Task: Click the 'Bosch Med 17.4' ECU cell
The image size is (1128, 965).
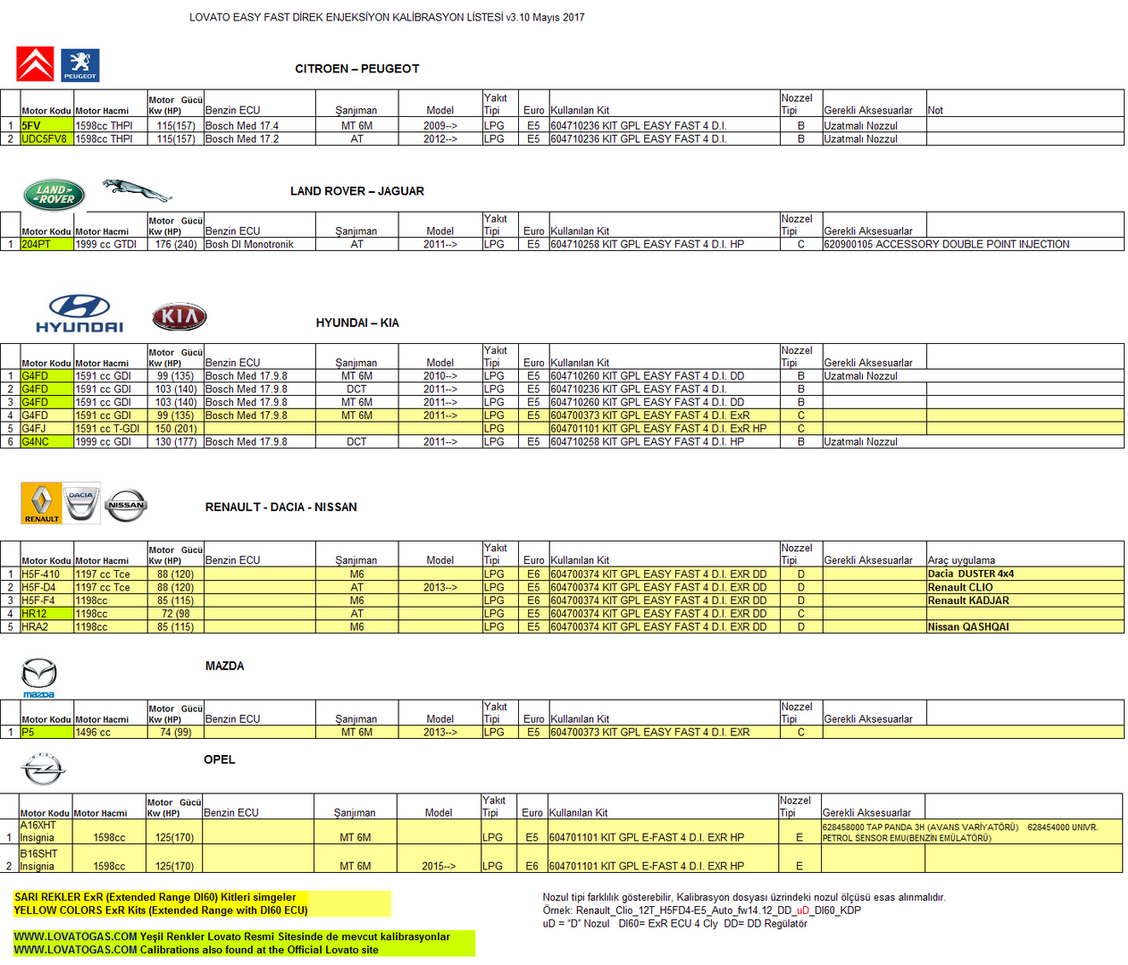Action: [x=259, y=125]
